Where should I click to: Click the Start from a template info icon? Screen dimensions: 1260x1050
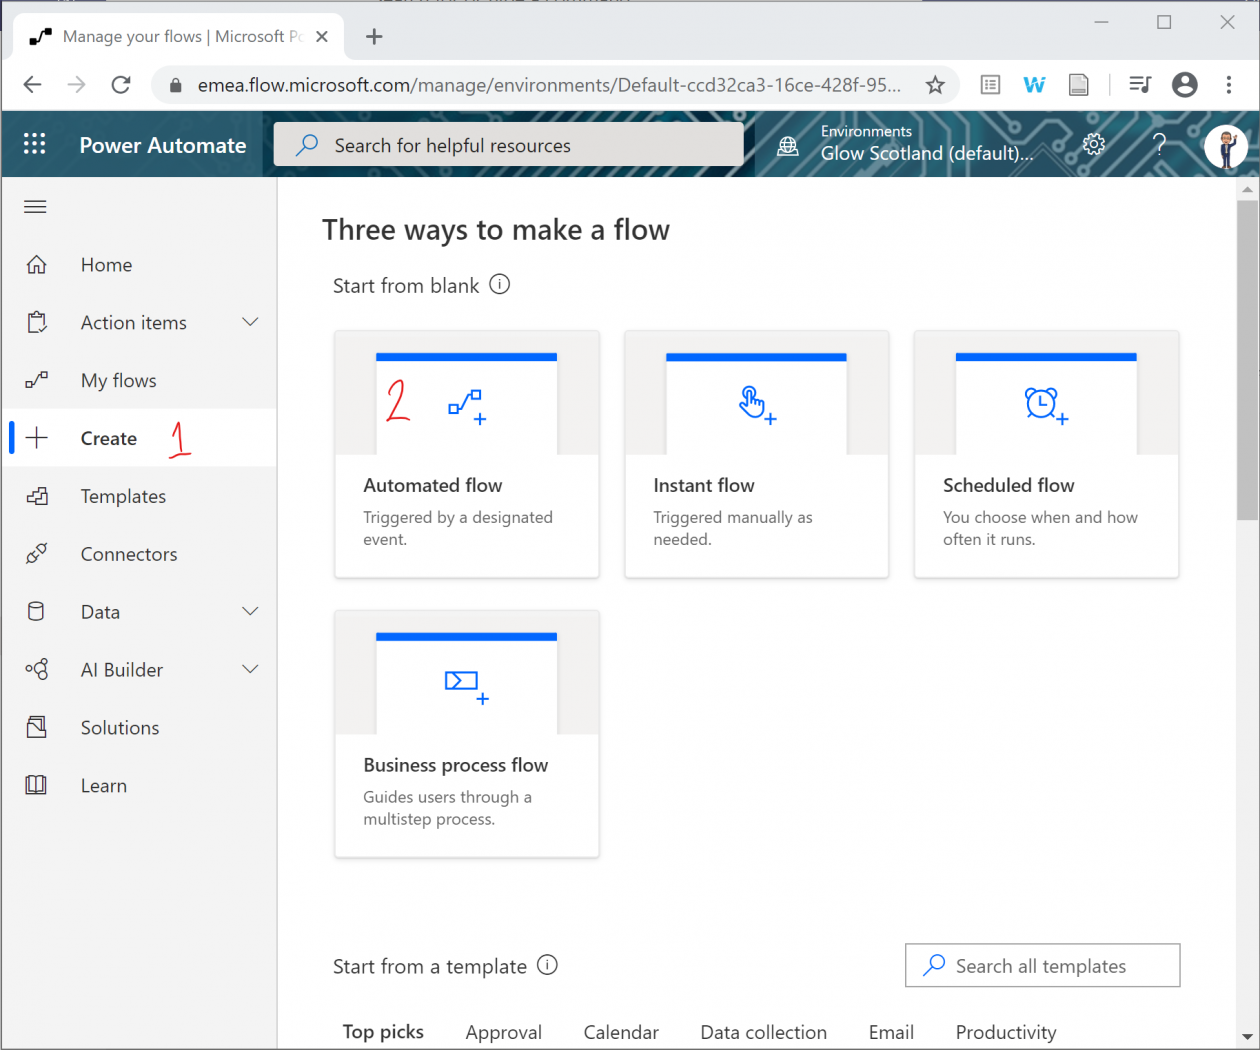[x=547, y=965]
